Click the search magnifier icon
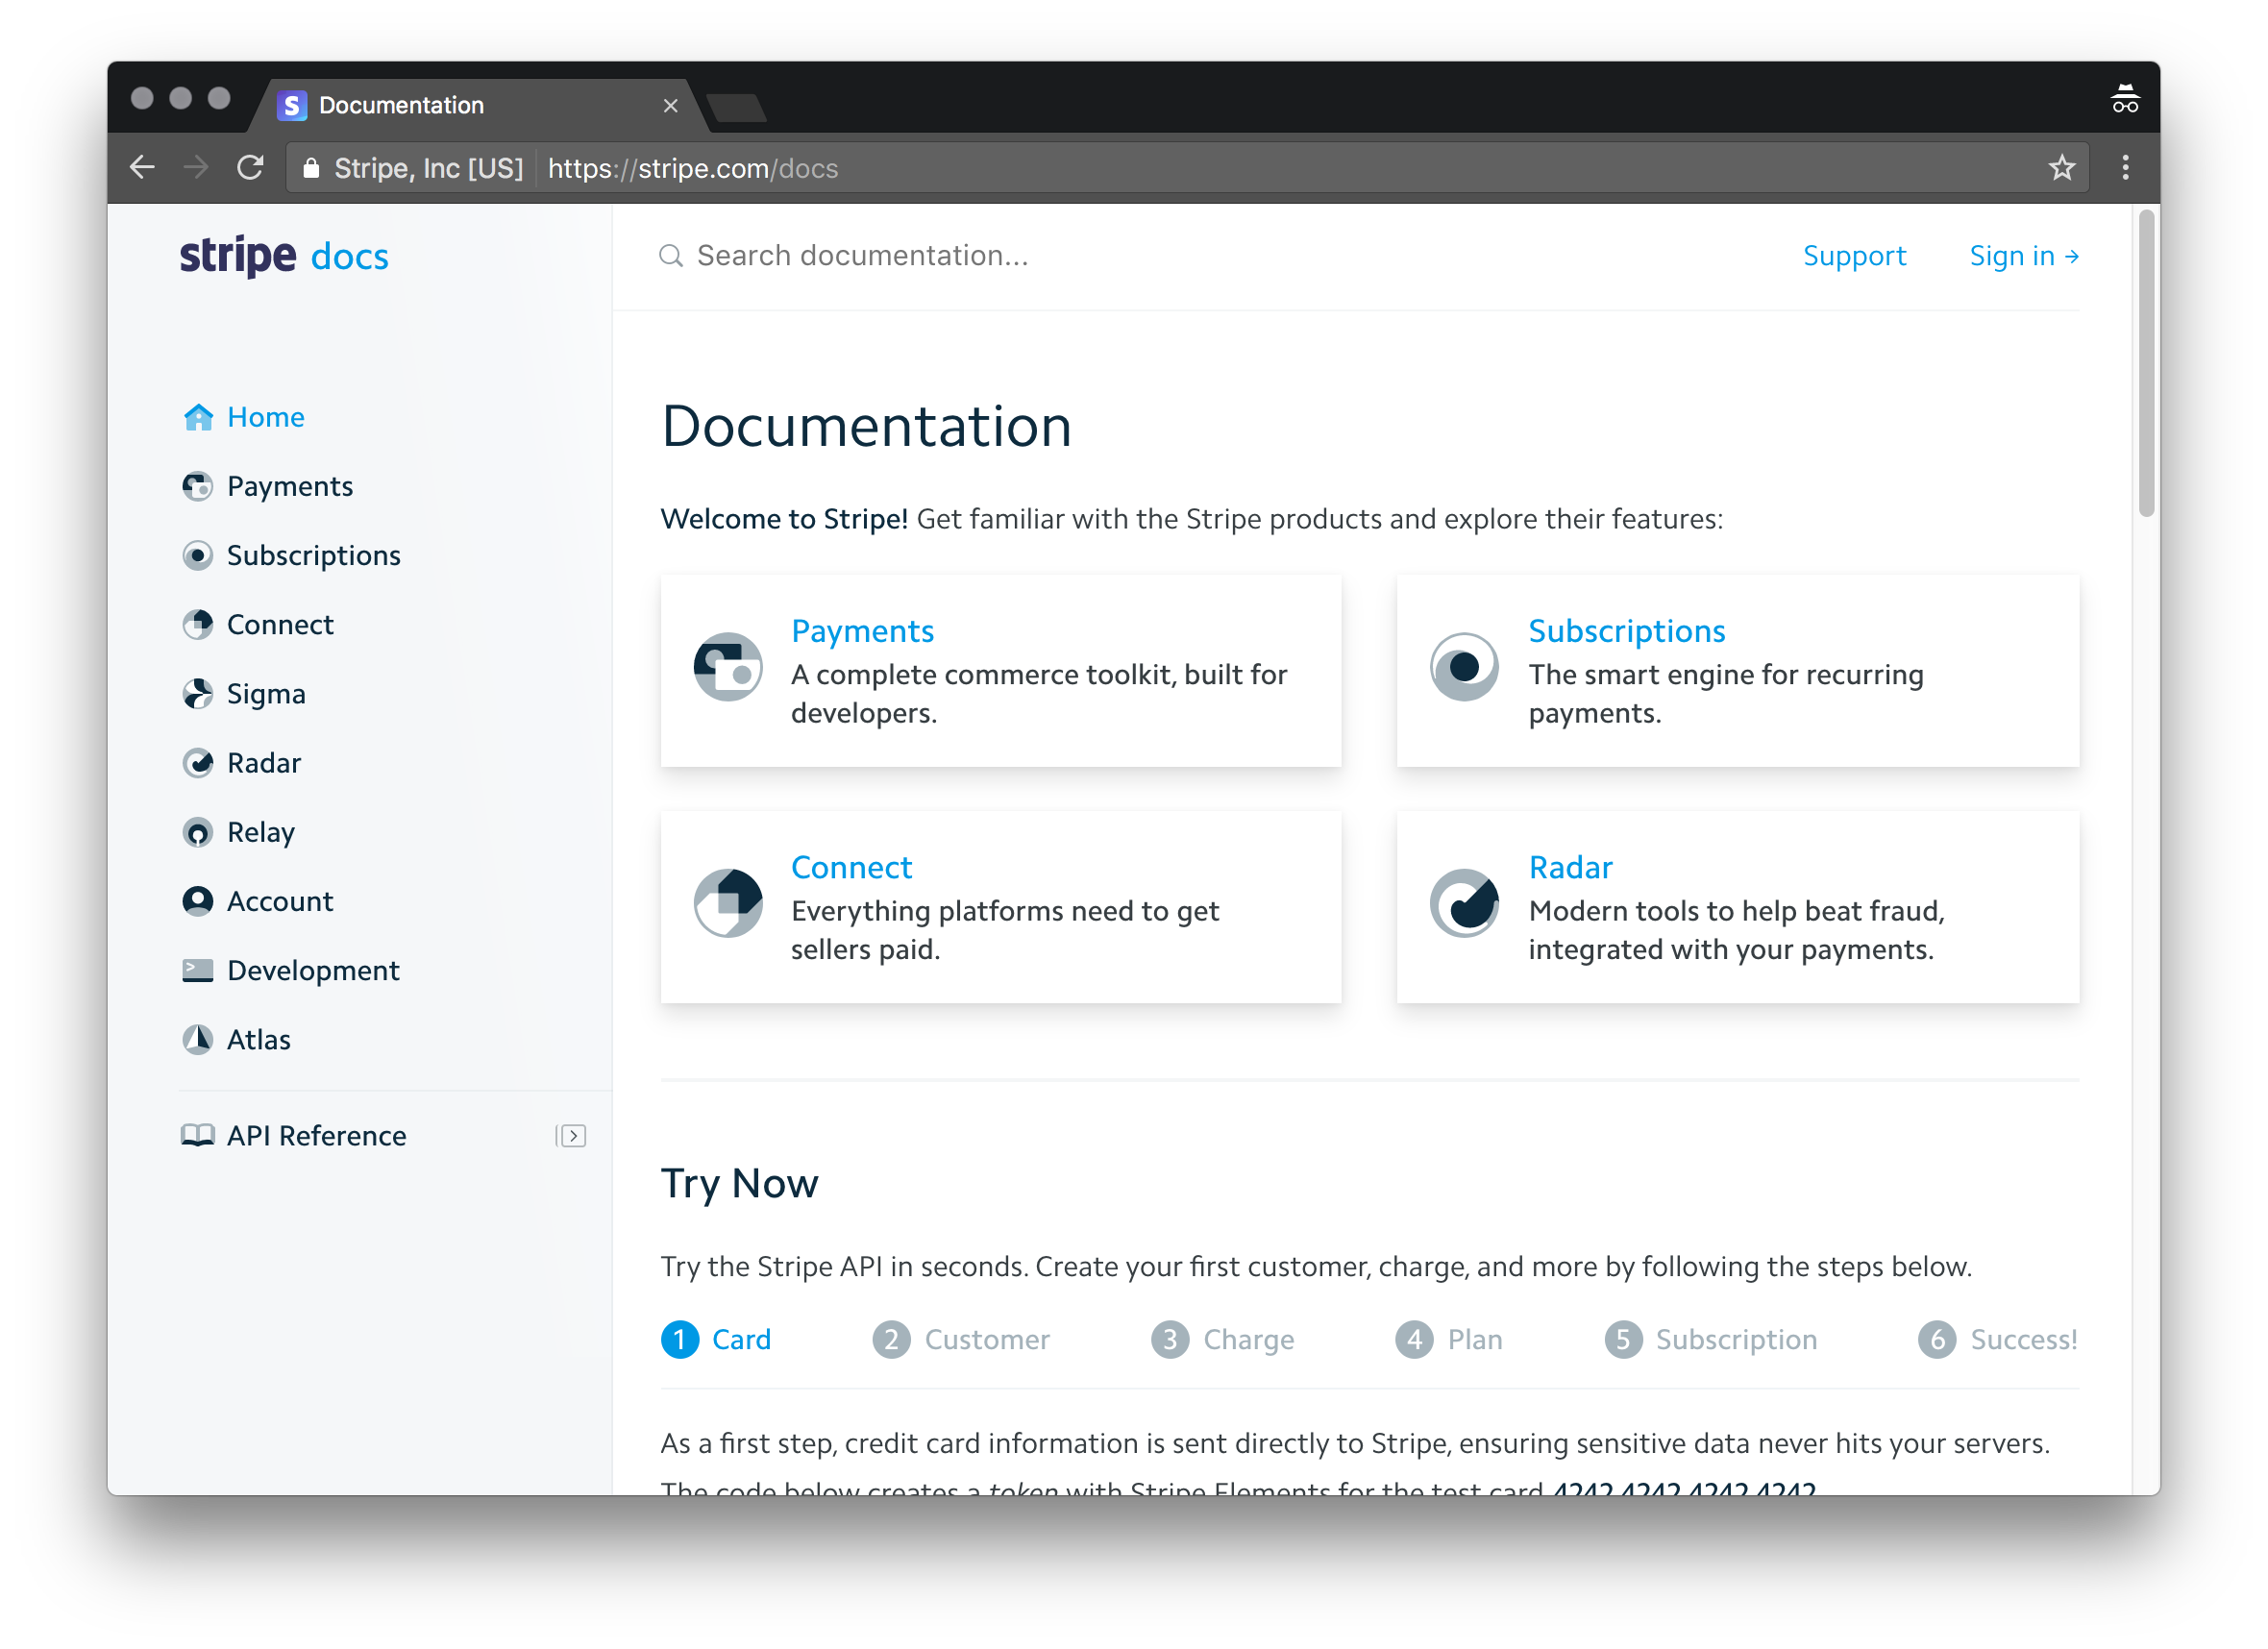The height and width of the screenshot is (1649, 2268). (671, 256)
